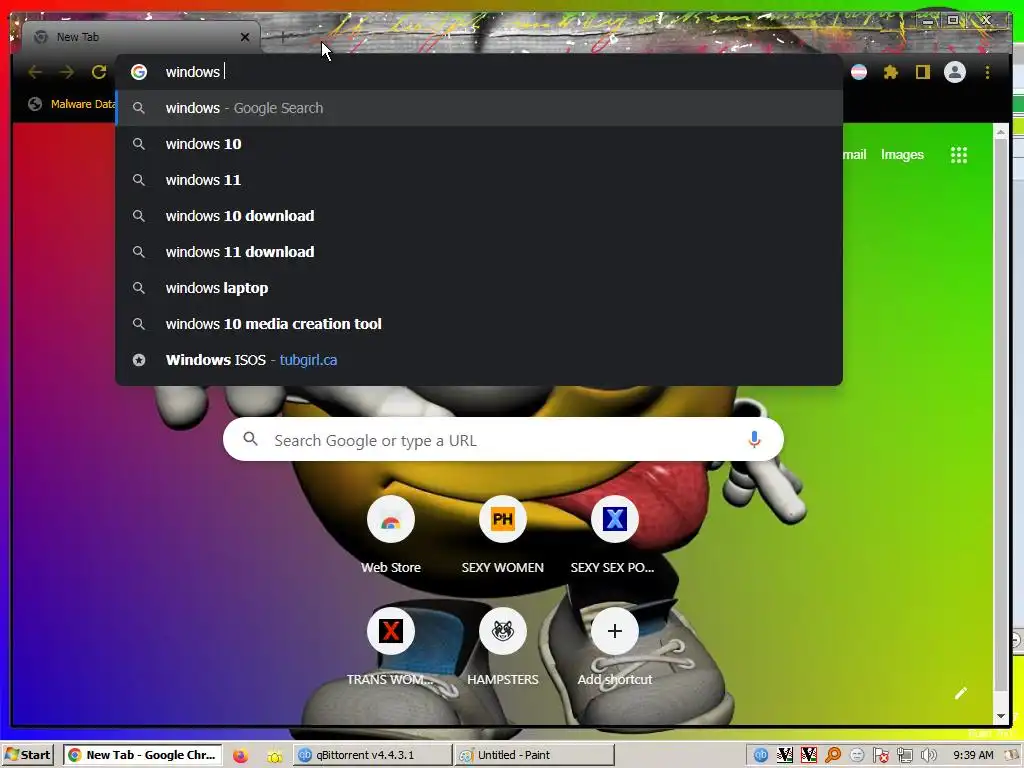Choose 'windows 10 media creation tool' suggestion
This screenshot has height=768, width=1024.
pyautogui.click(x=479, y=324)
